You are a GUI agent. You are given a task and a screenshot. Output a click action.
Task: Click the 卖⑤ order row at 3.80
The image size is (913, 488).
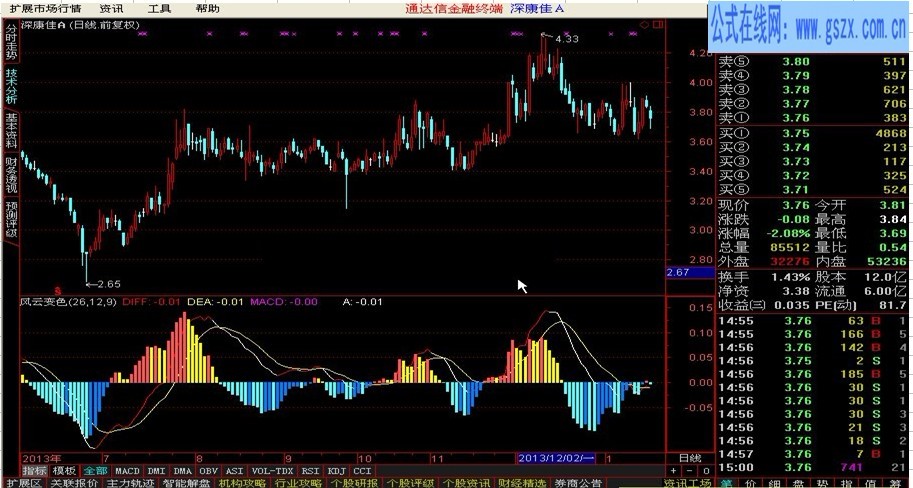click(812, 62)
